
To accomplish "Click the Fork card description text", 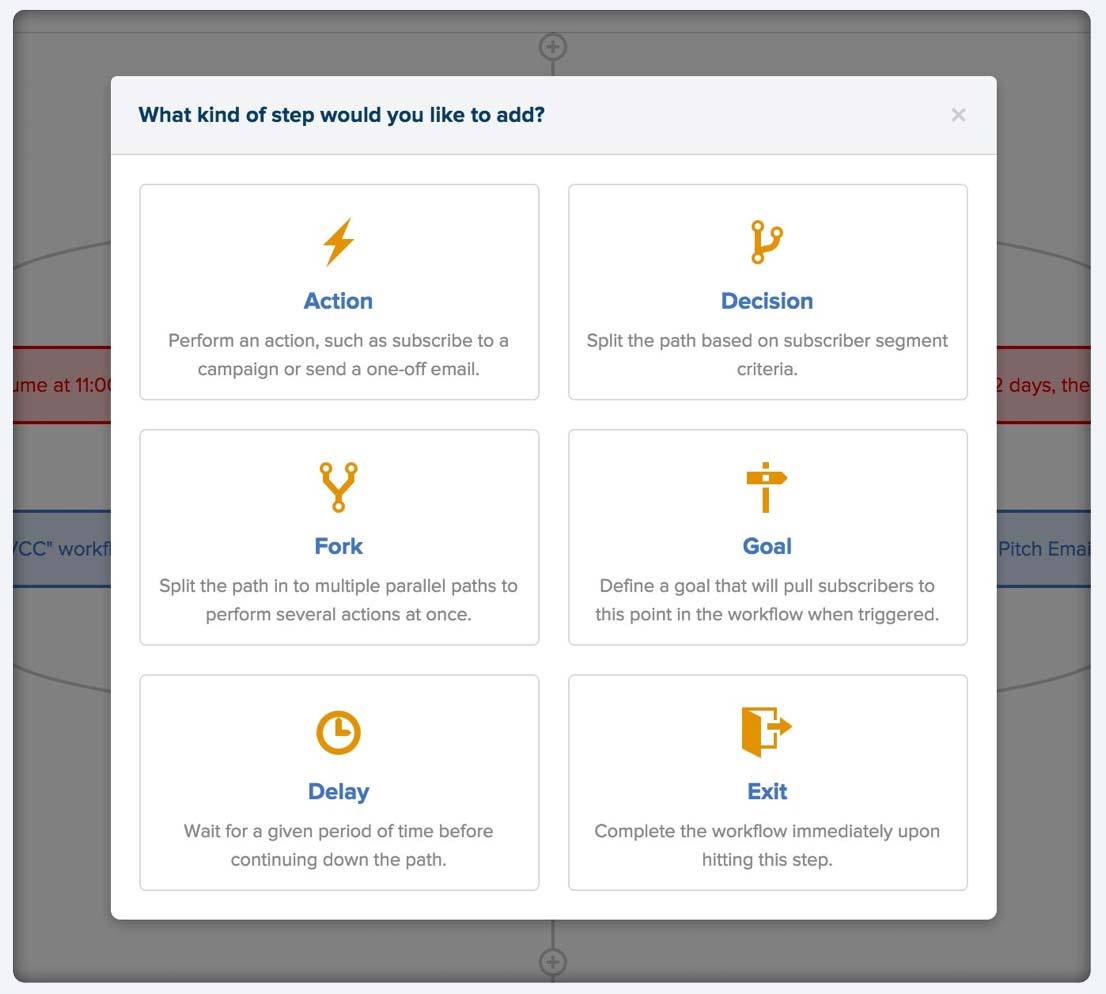I will pyautogui.click(x=338, y=599).
